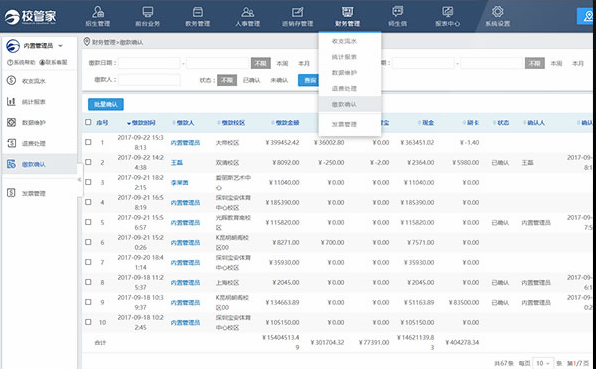The width and height of the screenshot is (596, 369).
Task: Check the box for row 2 王磊
Action: (x=88, y=162)
